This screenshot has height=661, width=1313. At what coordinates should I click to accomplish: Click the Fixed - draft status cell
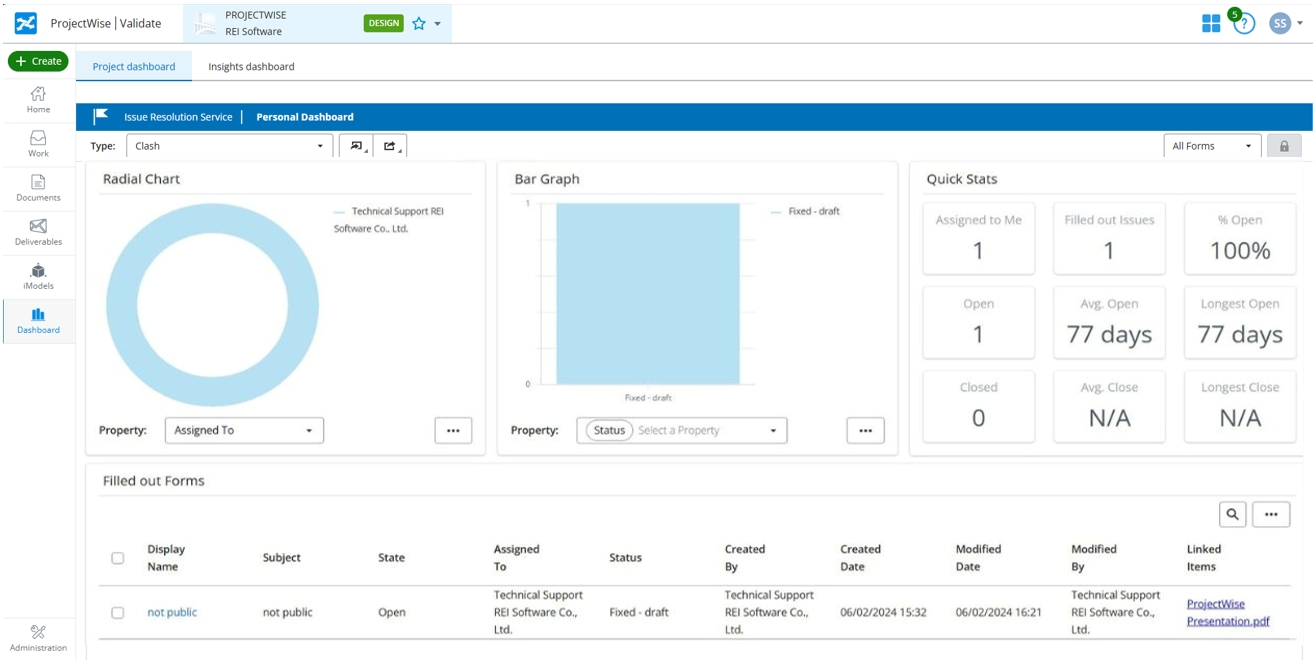(x=639, y=612)
